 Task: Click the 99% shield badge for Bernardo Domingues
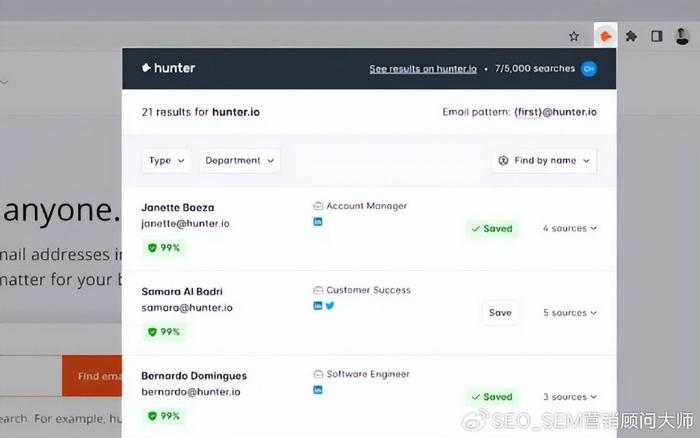(163, 416)
